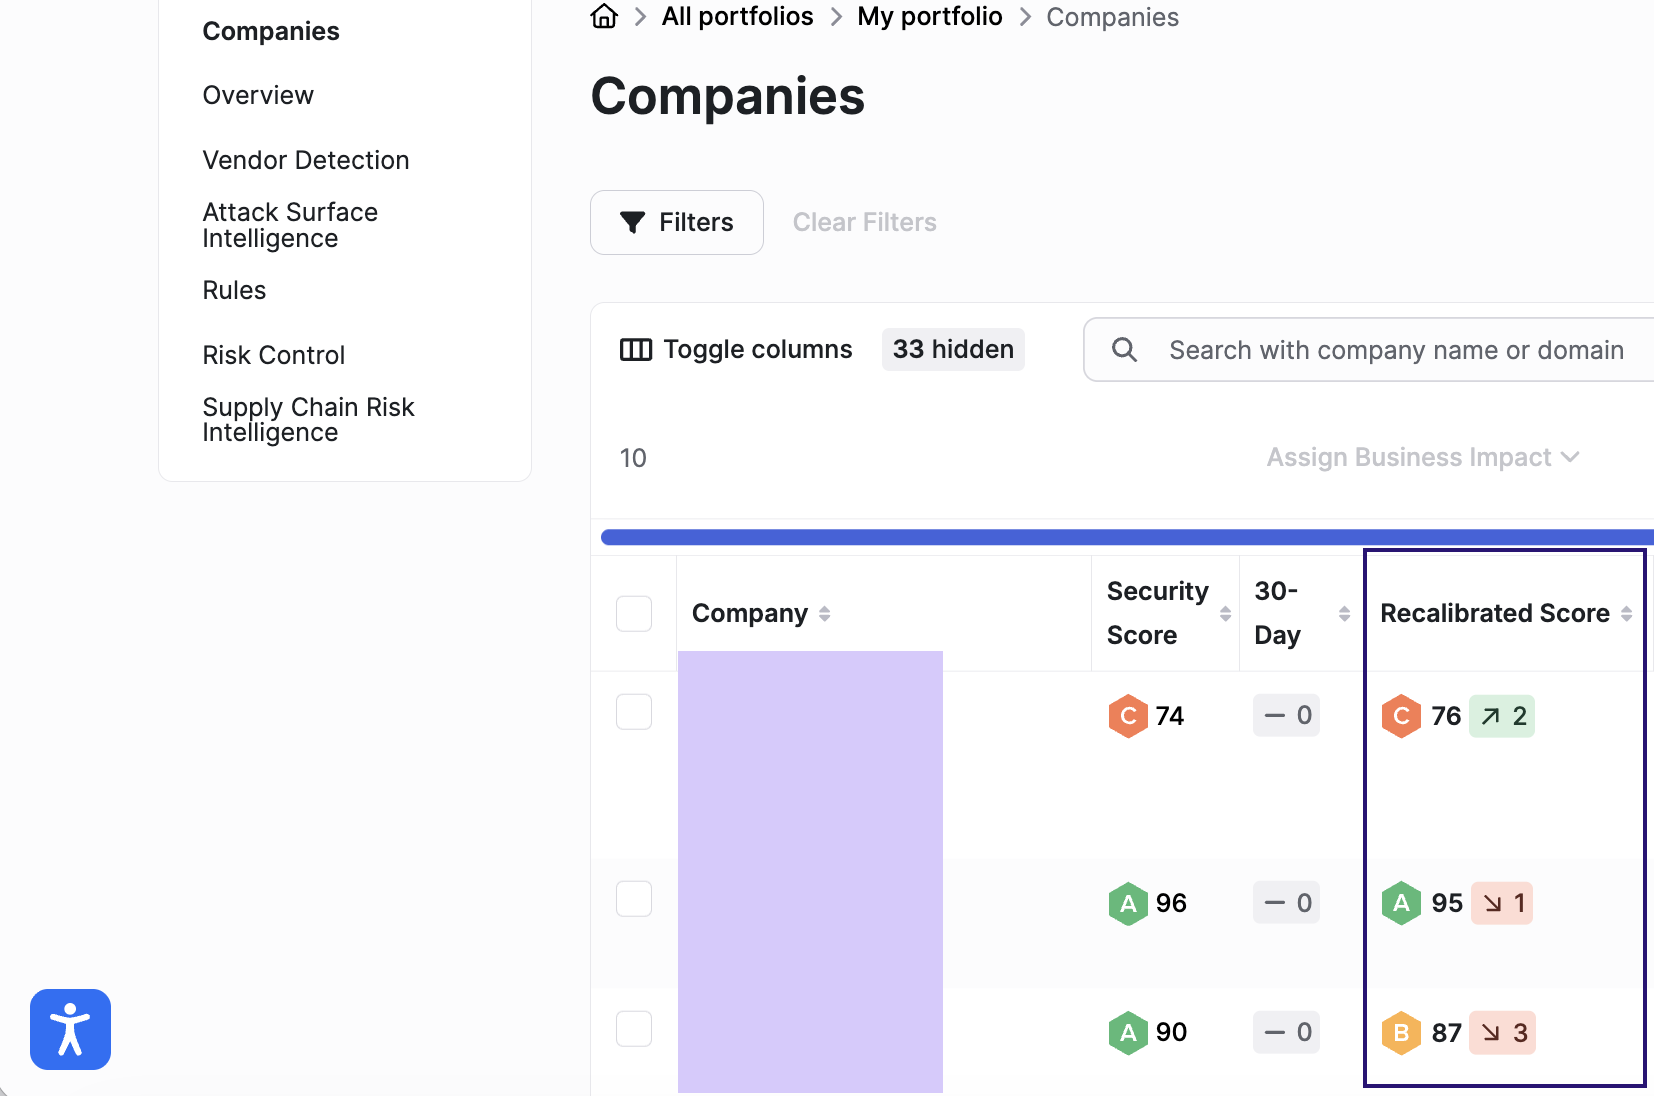Open Attack Surface Intelligence in sidebar
This screenshot has width=1654, height=1096.
tap(290, 225)
